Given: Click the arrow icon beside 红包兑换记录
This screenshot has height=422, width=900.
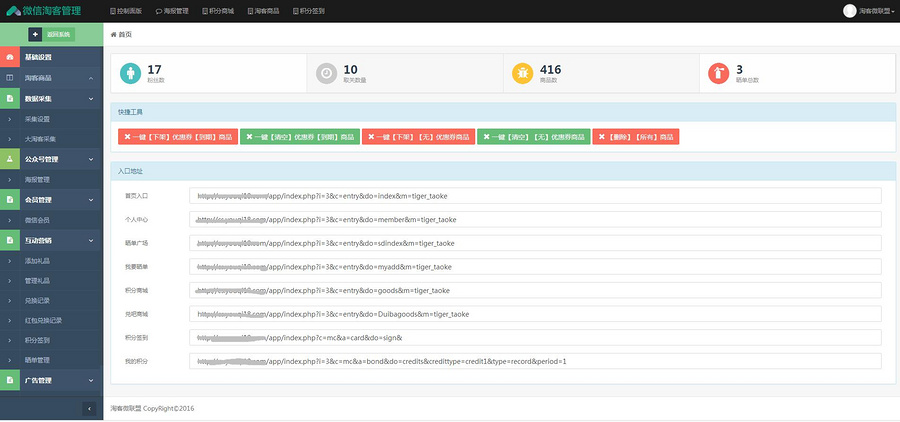Looking at the screenshot, I should point(10,320).
